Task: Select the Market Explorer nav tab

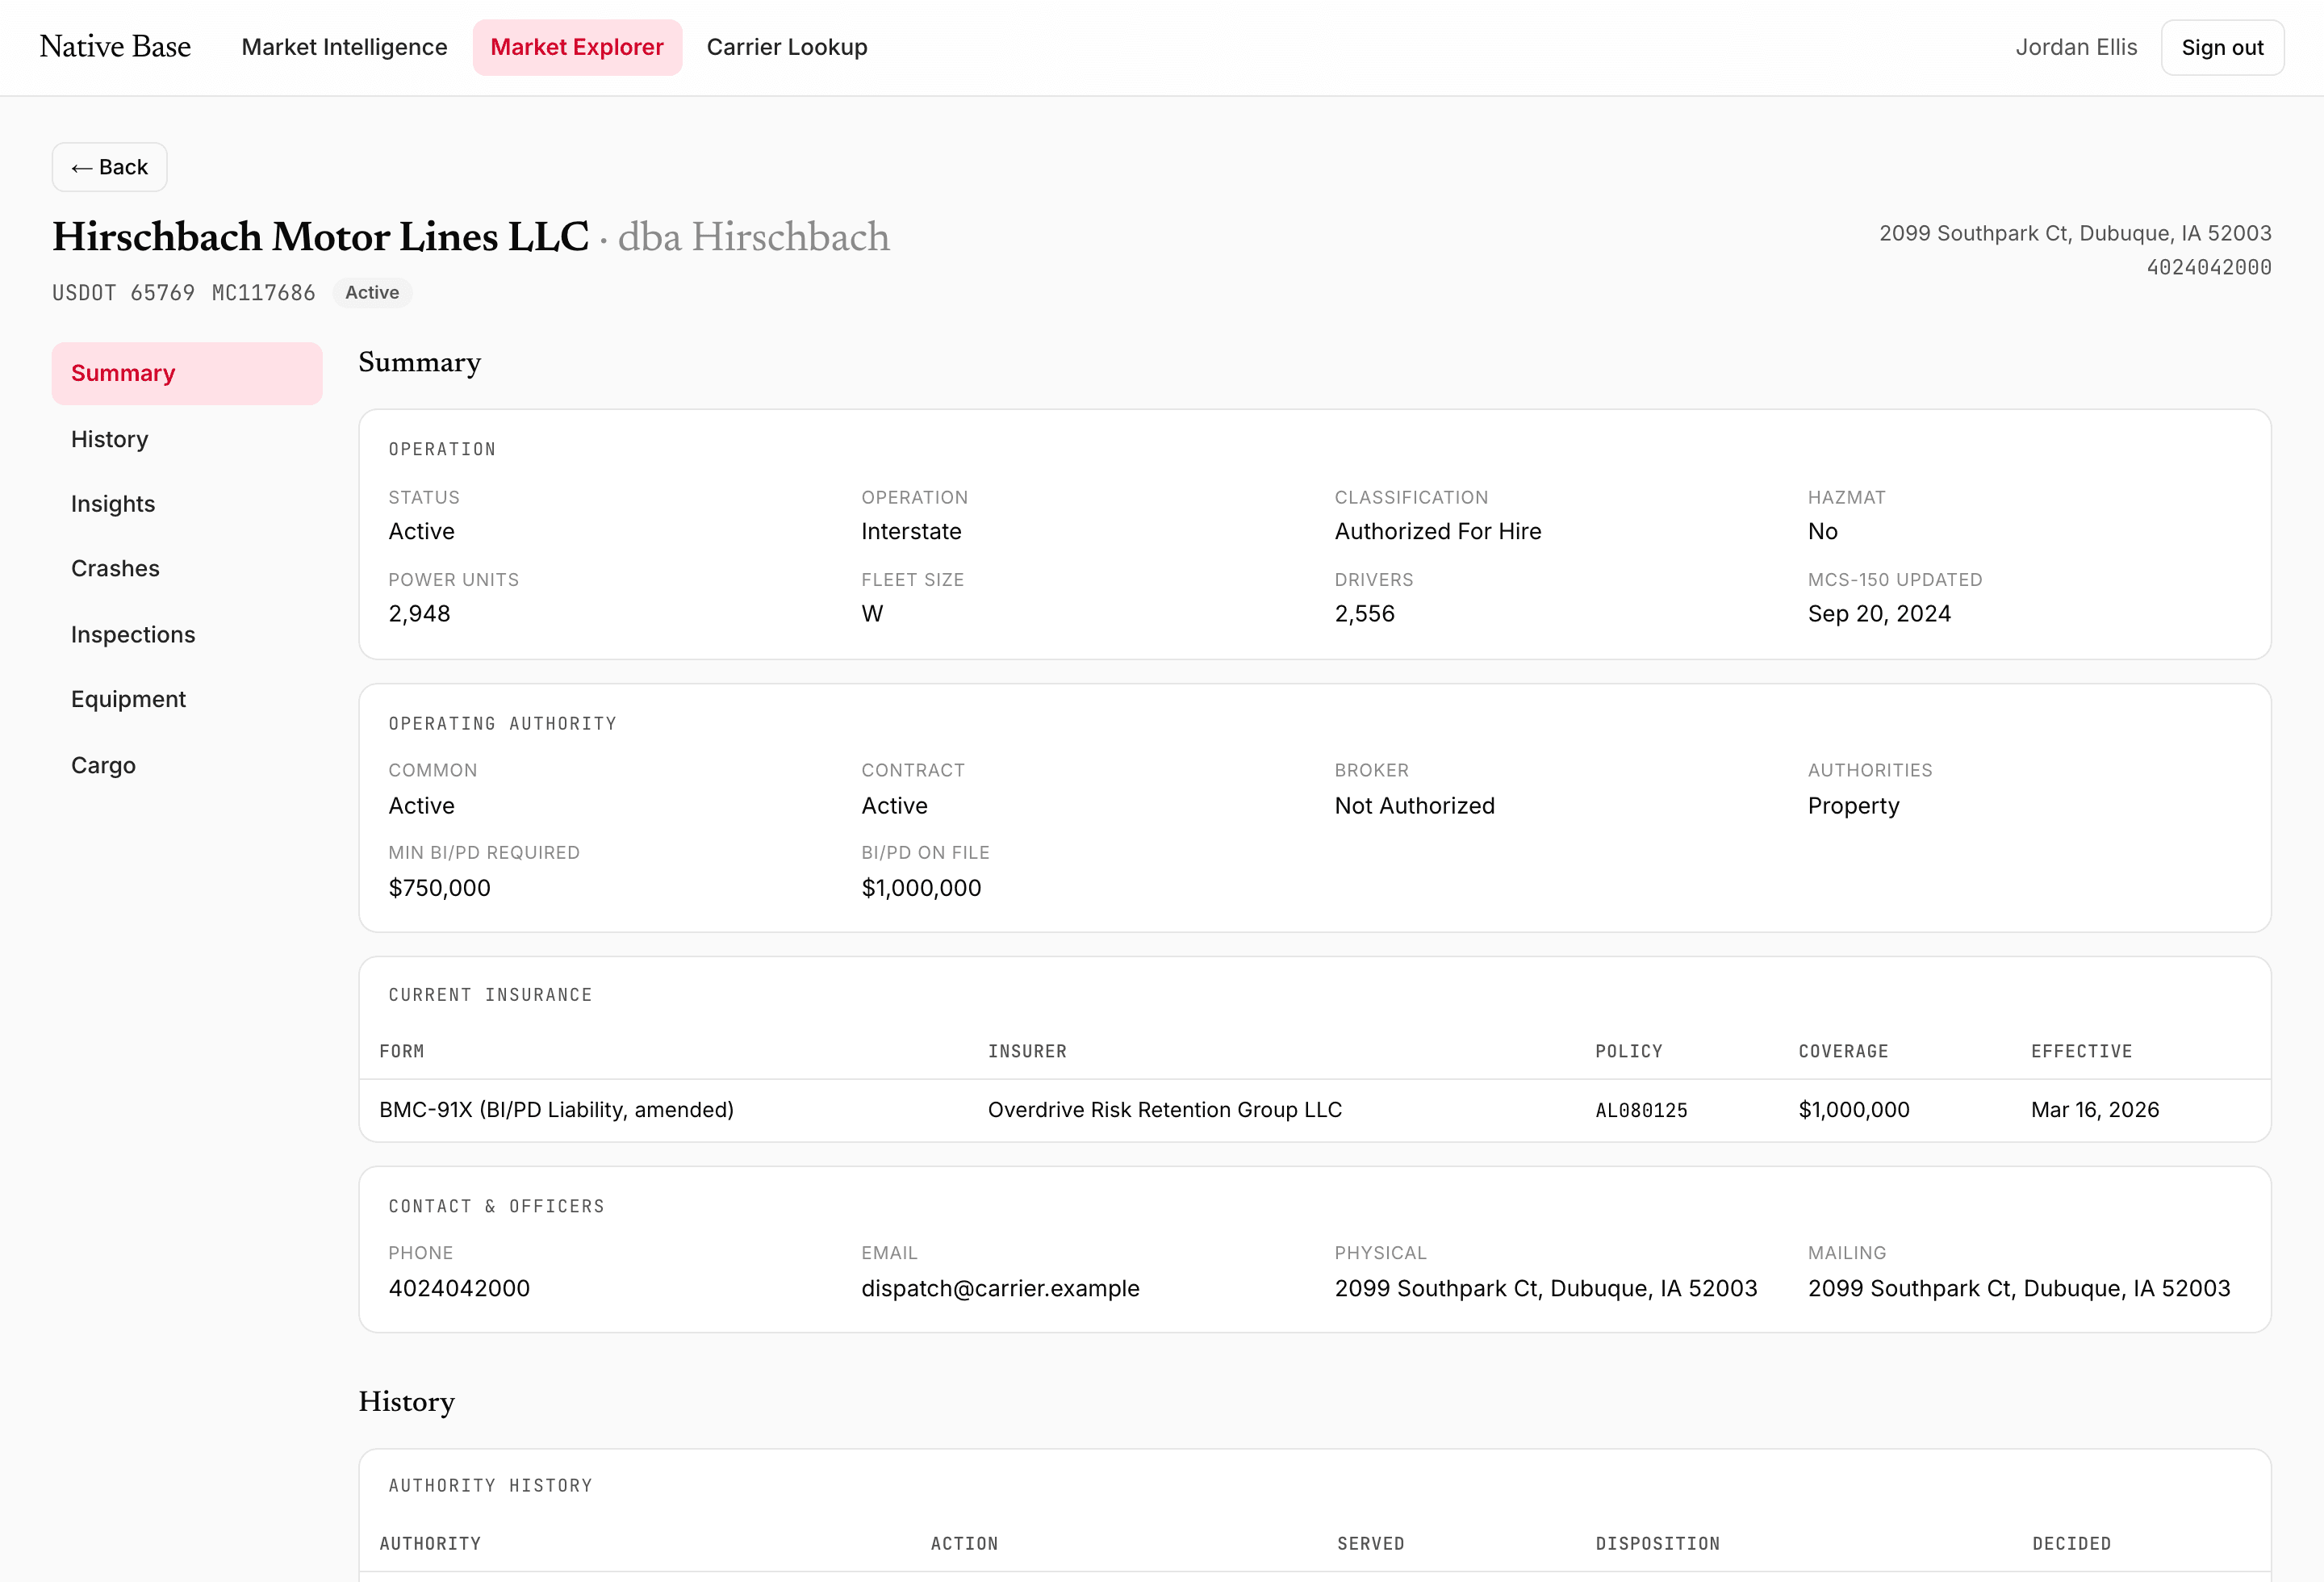Action: [577, 47]
